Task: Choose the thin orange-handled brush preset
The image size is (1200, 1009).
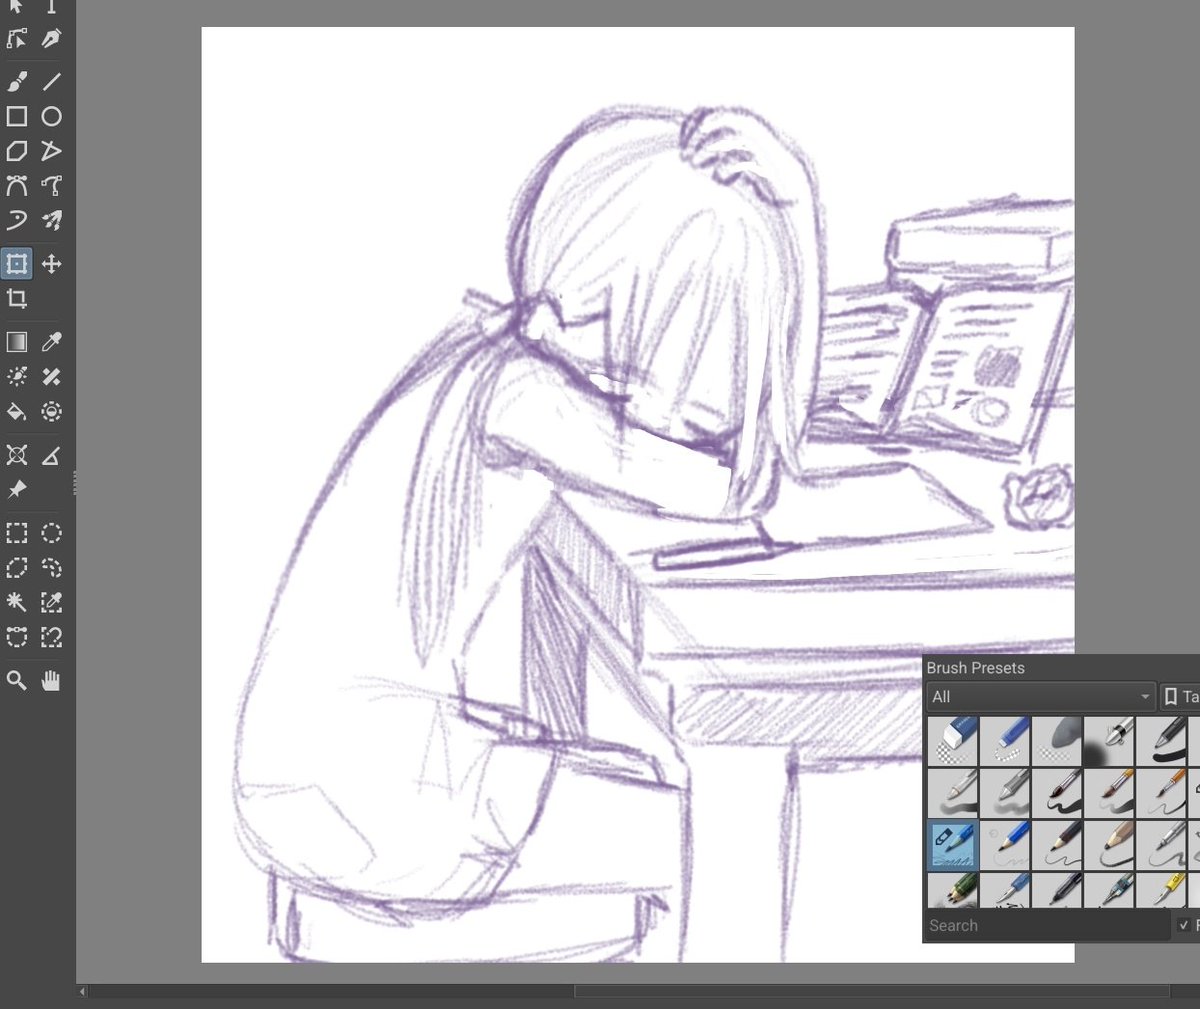Action: (1161, 793)
